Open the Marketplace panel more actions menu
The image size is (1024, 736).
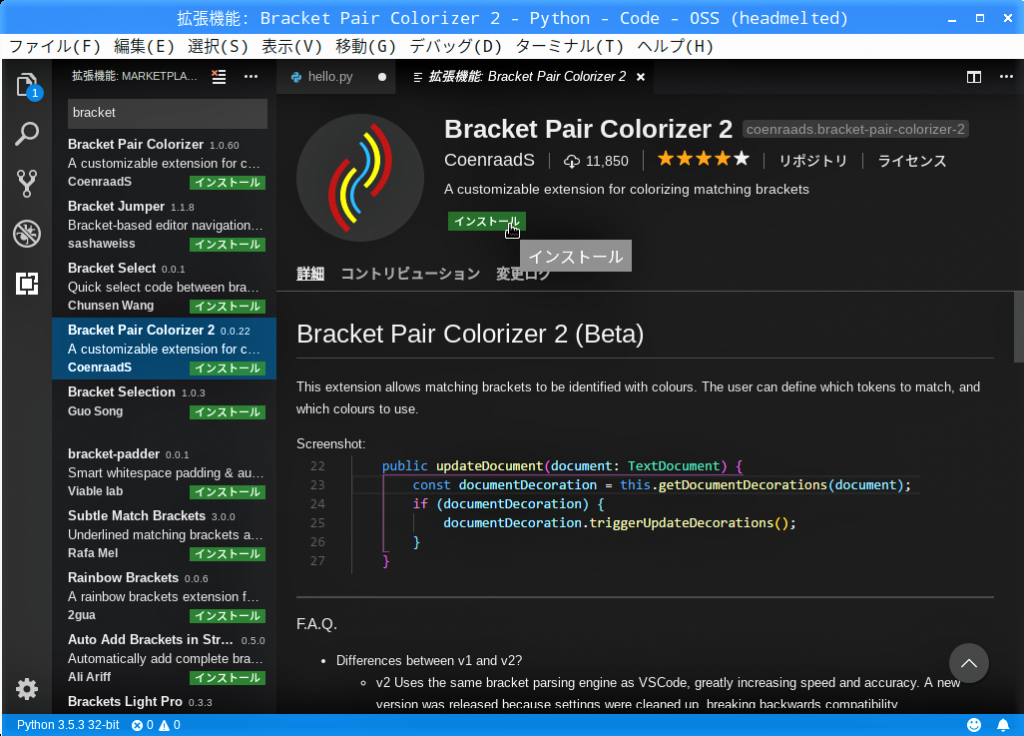tap(251, 76)
